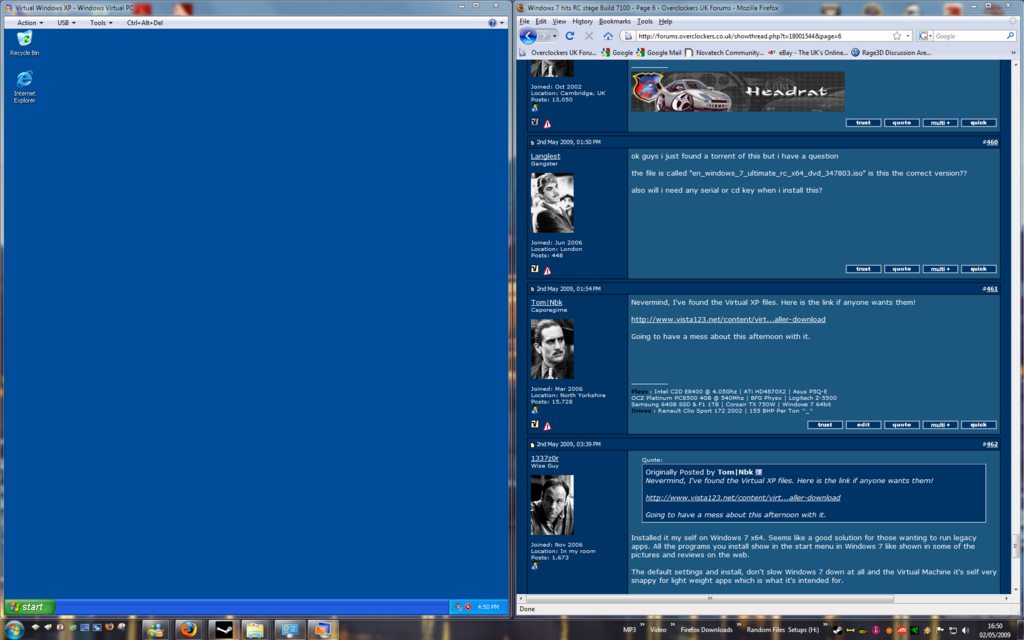Viewport: 1024px width, 640px height.
Task: Expand Firefox Downloads toolbar chevron
Action: [737, 626]
